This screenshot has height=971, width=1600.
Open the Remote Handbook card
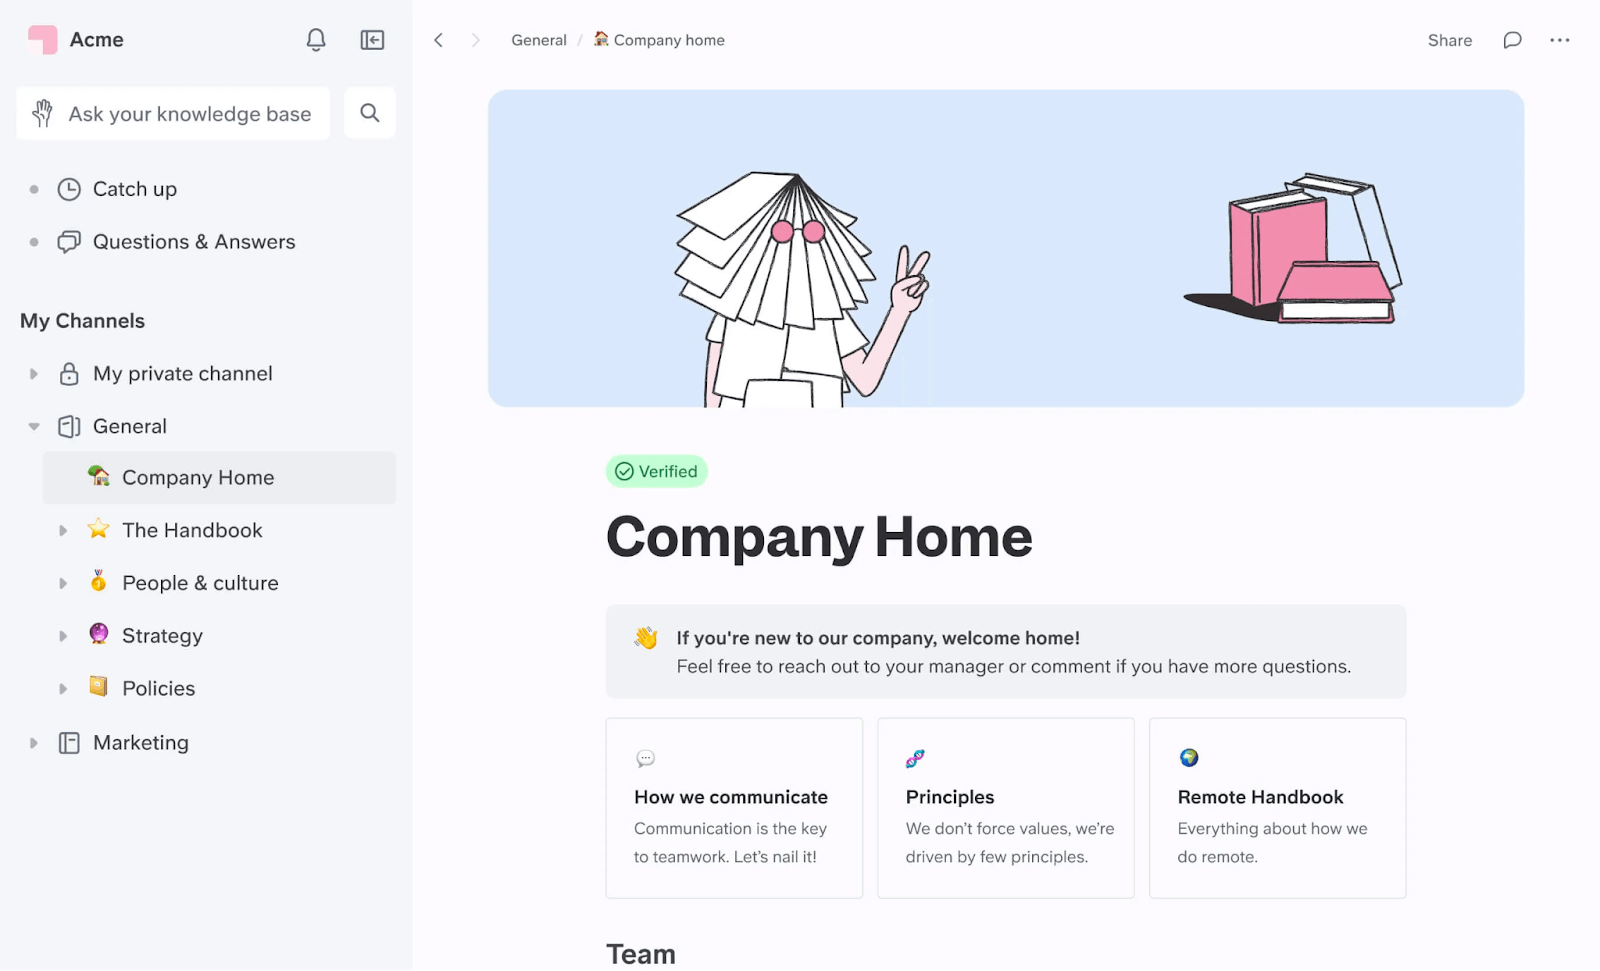1277,808
